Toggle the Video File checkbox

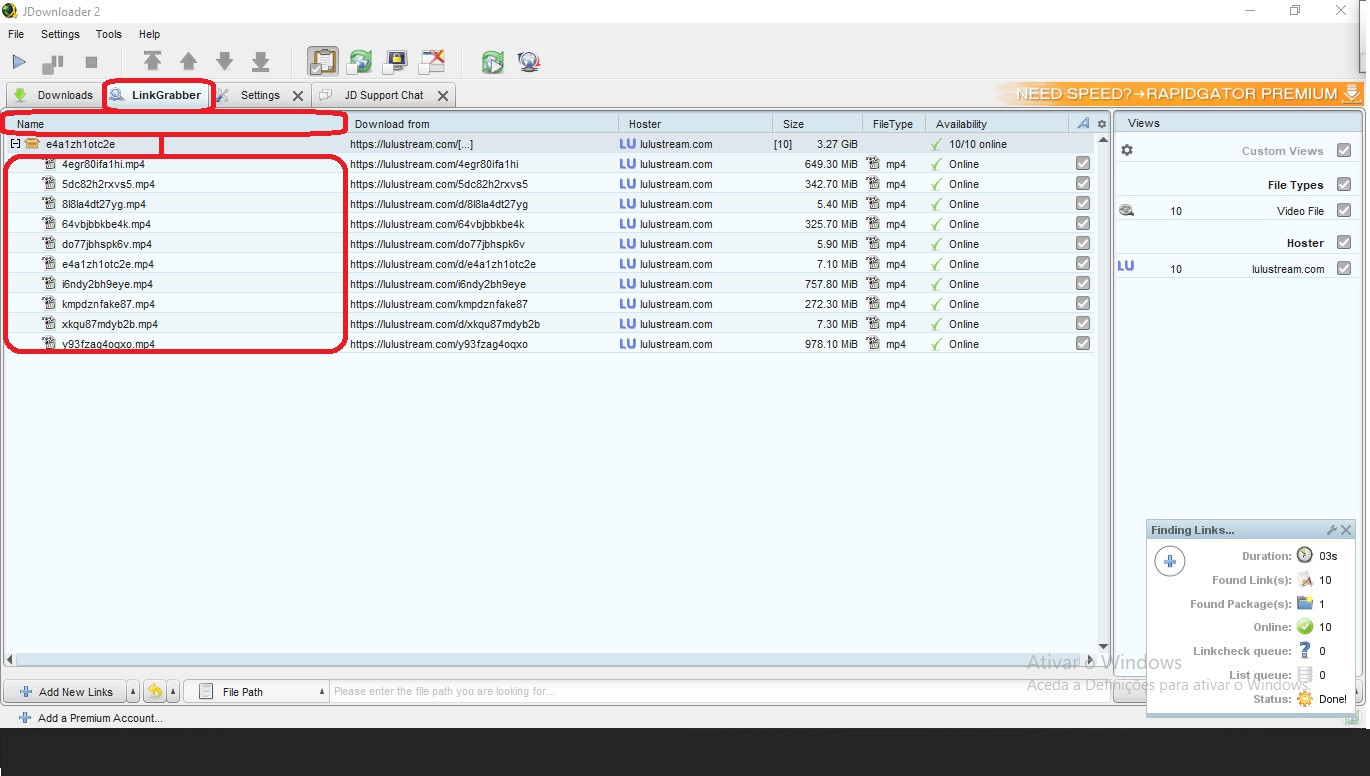pos(1344,211)
